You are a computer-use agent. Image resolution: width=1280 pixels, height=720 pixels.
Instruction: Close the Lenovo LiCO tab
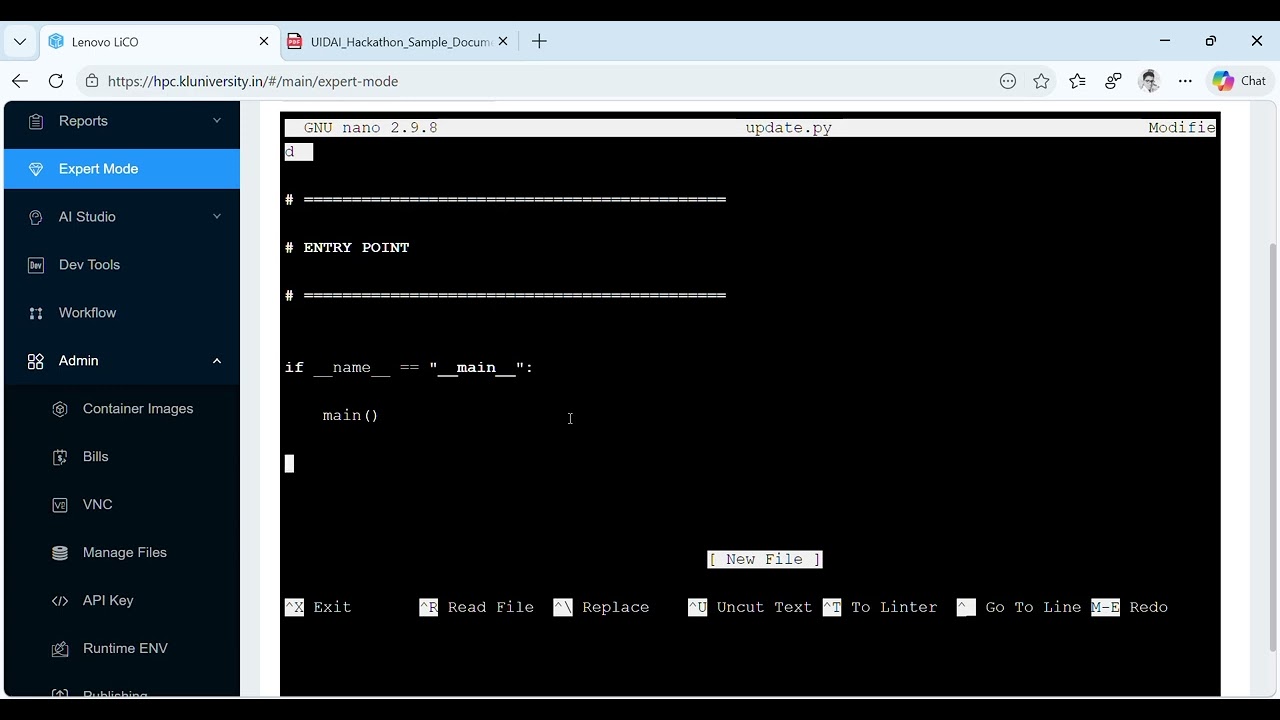(264, 41)
